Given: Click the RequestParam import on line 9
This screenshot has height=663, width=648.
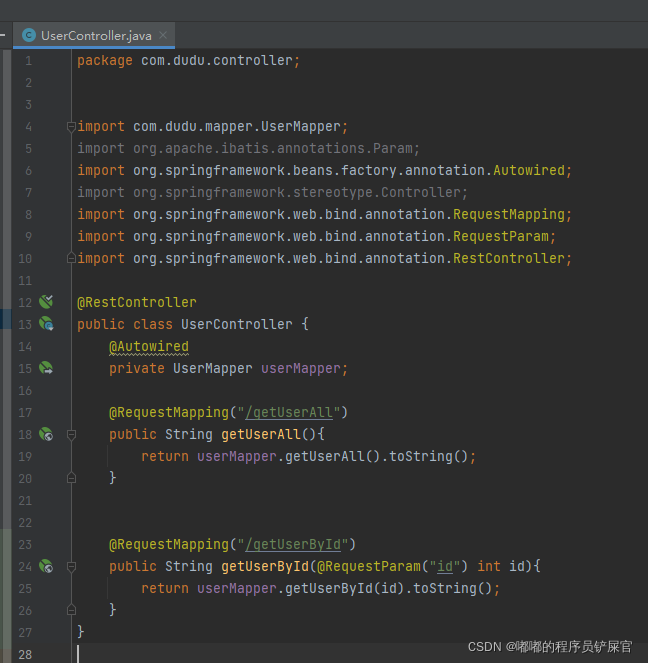Looking at the screenshot, I should 316,236.
